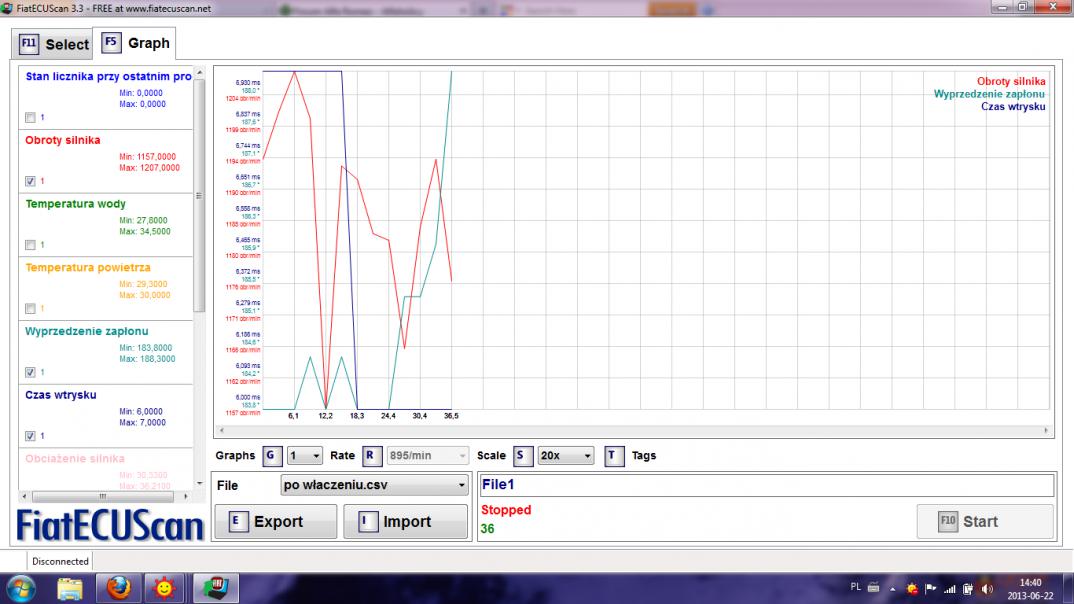The image size is (1074, 604).
Task: Select Temperatura wody parameter title
Action: click(x=75, y=204)
